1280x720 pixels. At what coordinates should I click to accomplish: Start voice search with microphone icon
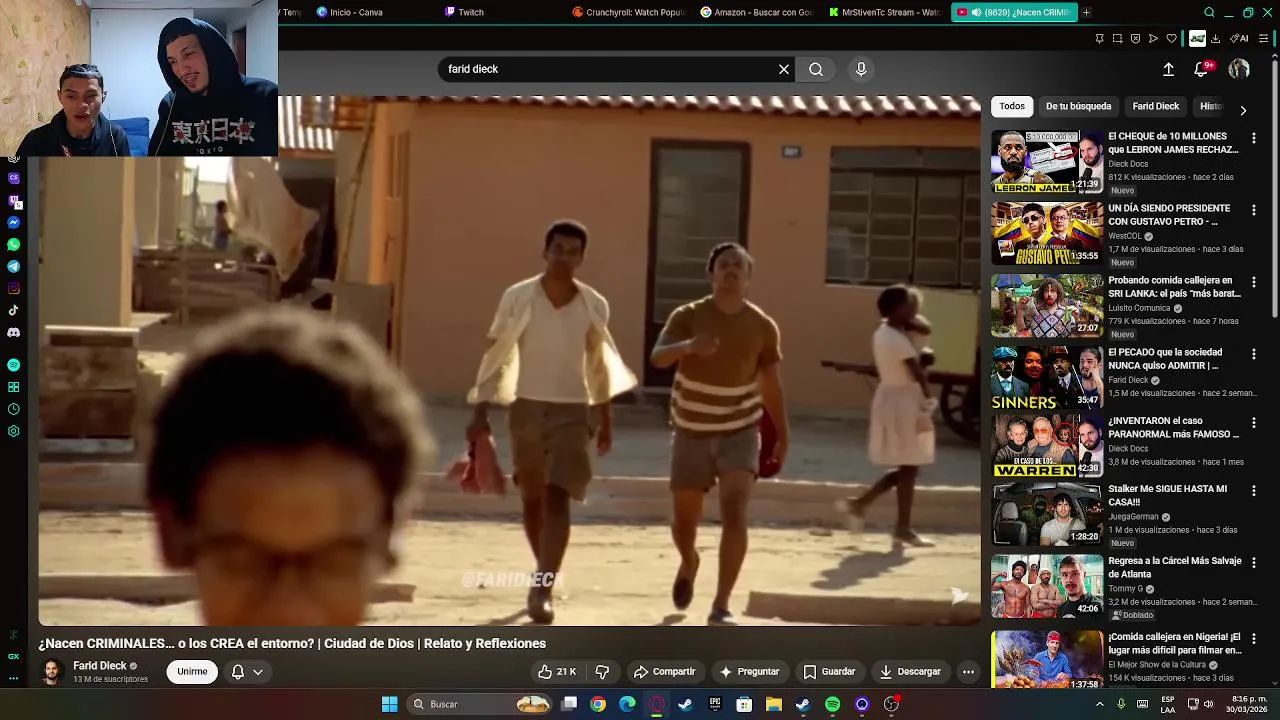click(861, 69)
